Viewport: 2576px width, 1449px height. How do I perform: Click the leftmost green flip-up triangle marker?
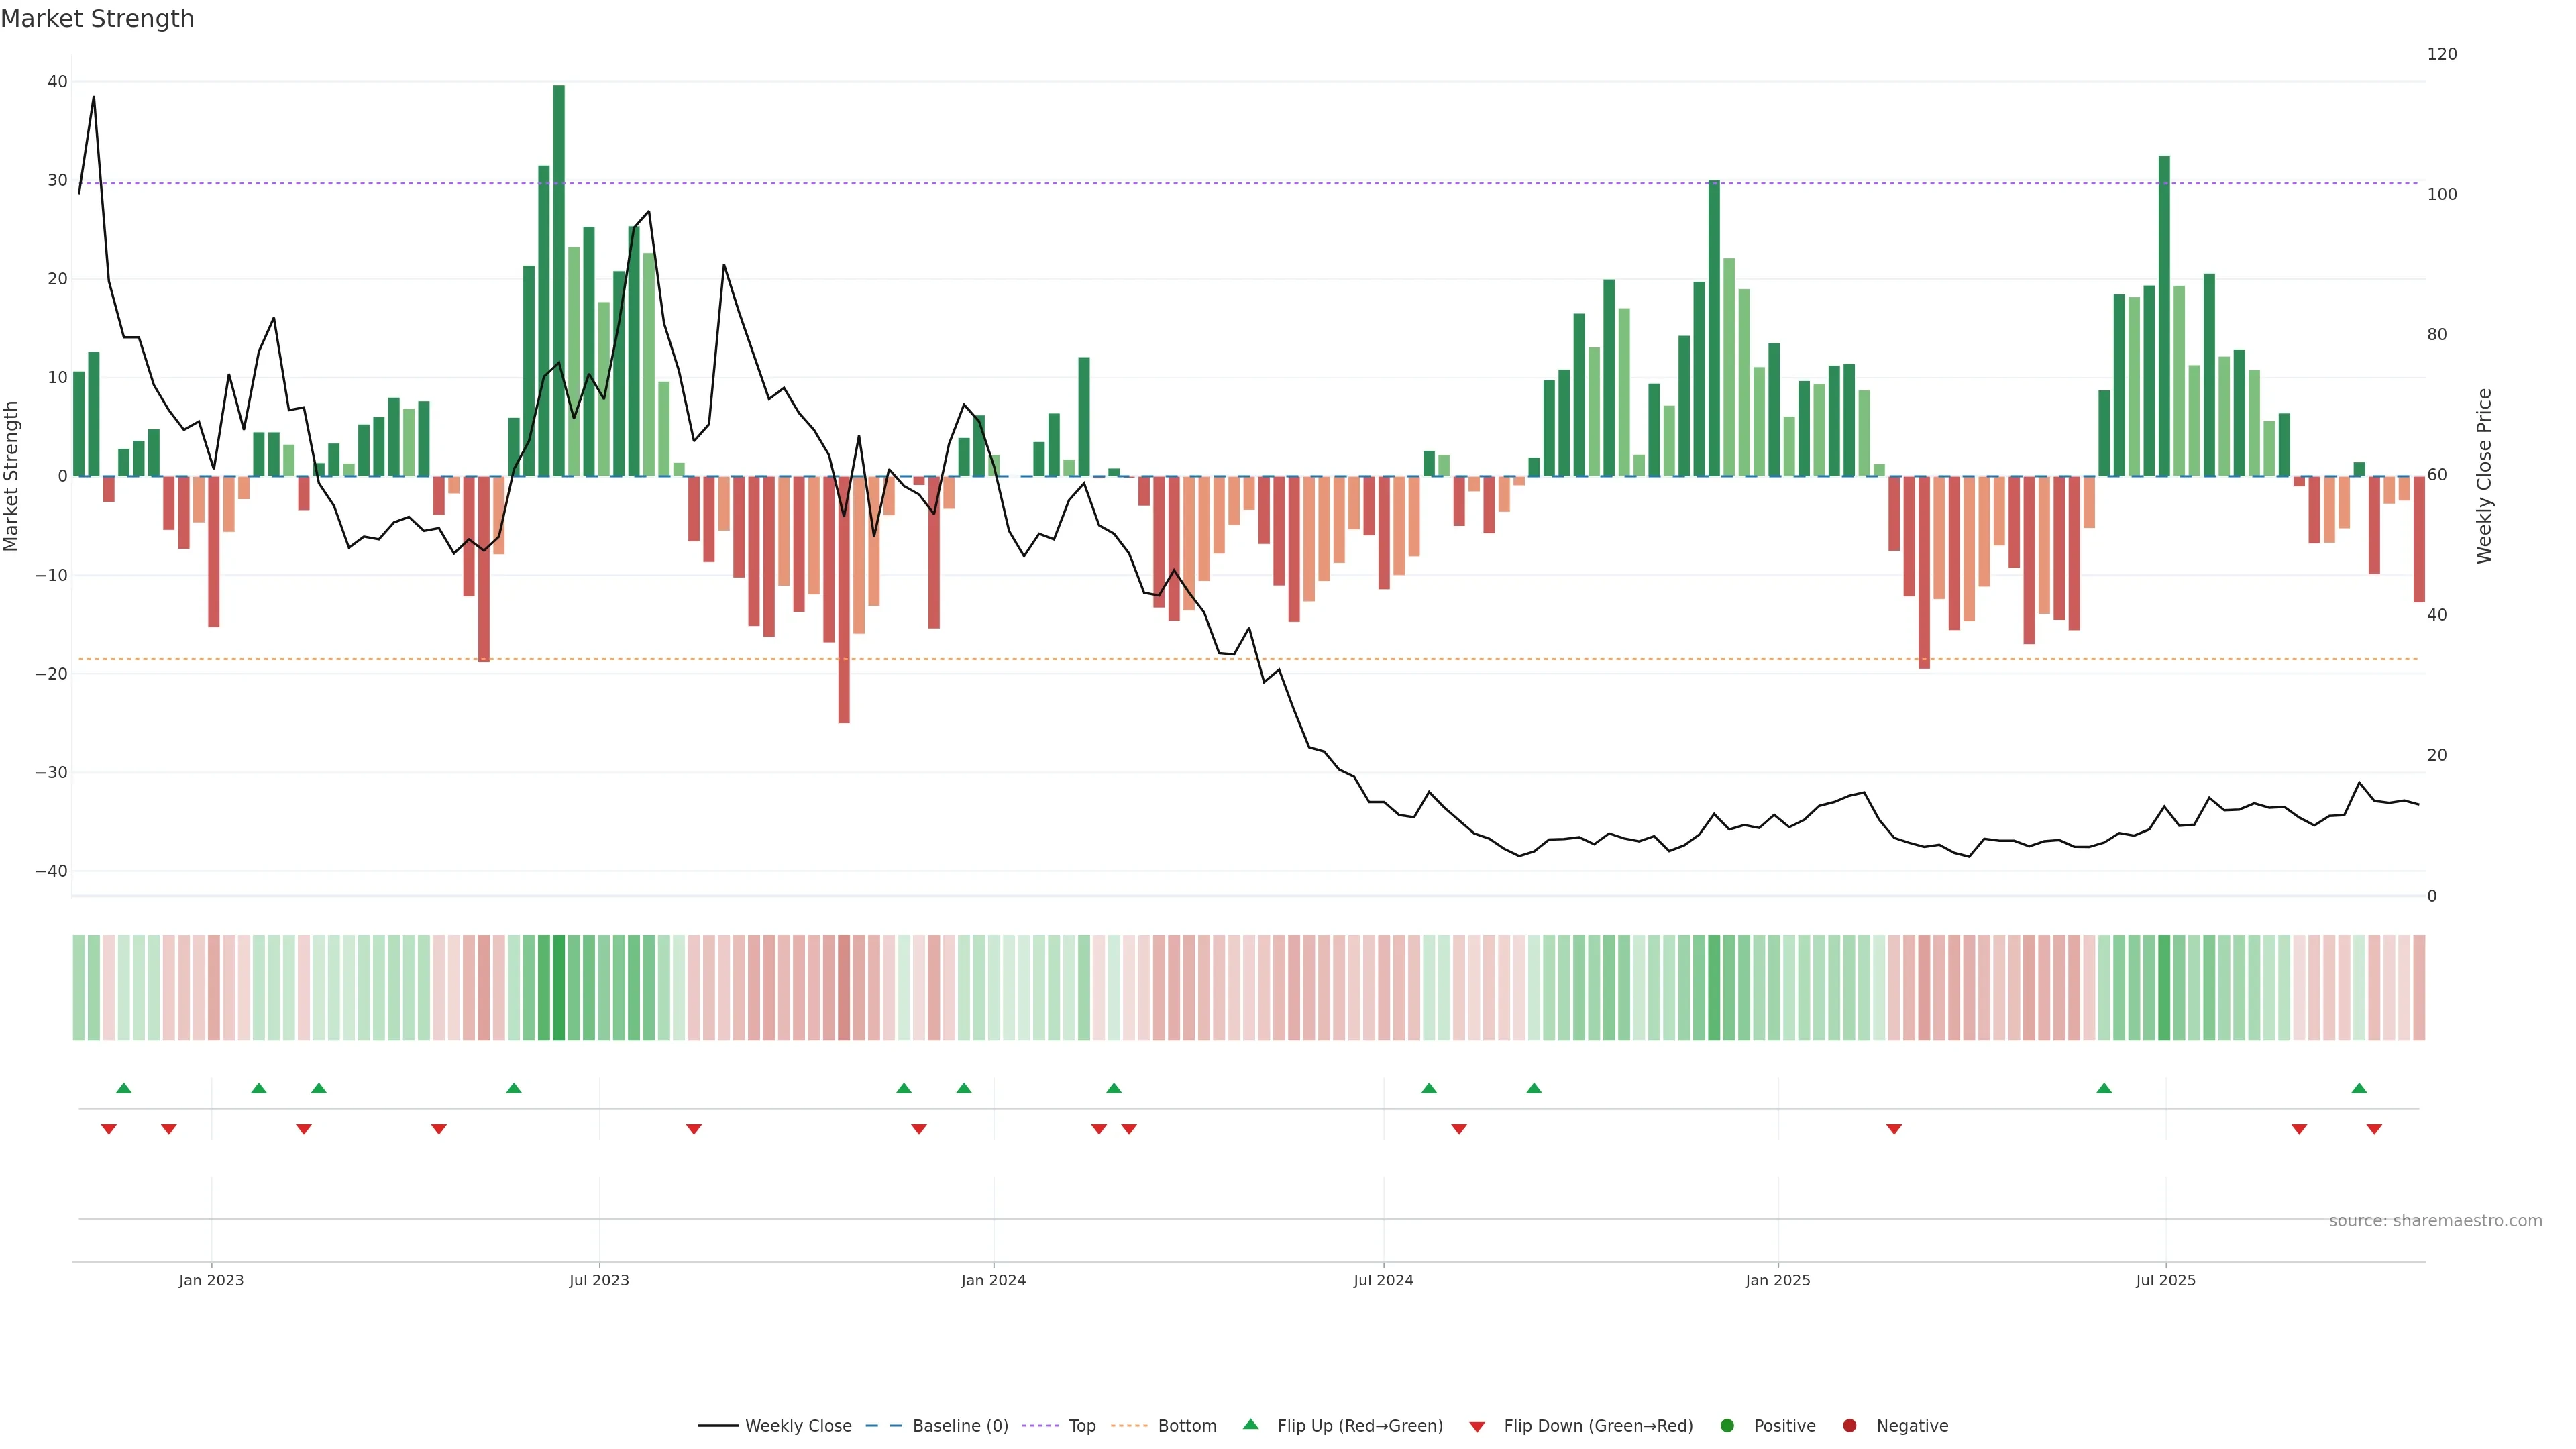[x=124, y=1088]
